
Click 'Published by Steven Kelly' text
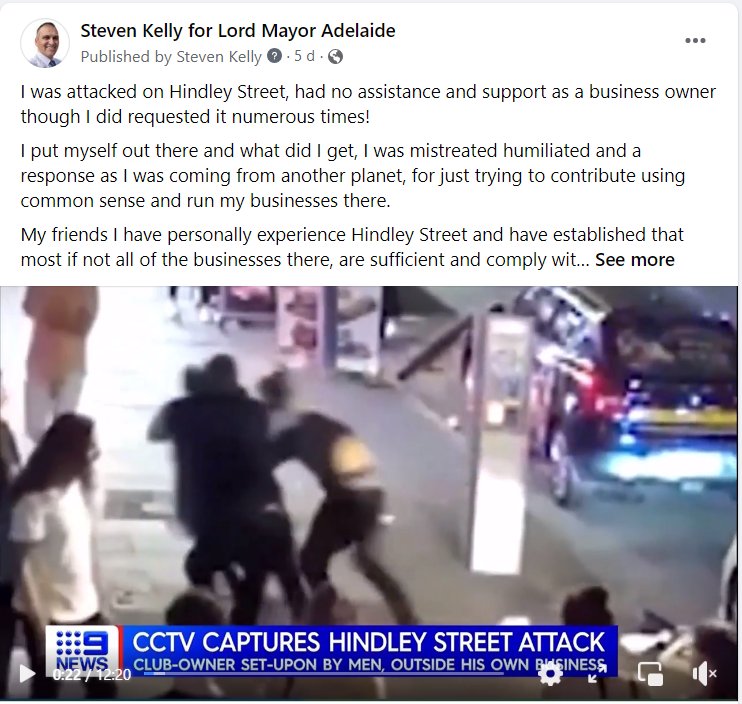tap(171, 57)
